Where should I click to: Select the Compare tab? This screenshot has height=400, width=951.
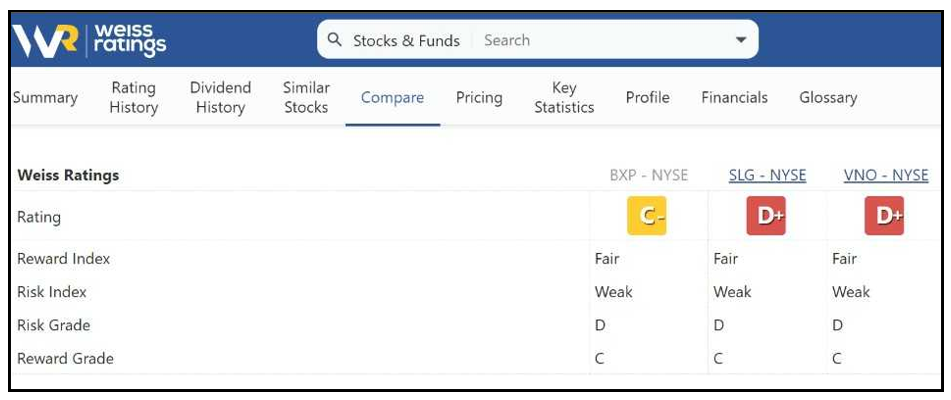(x=392, y=98)
